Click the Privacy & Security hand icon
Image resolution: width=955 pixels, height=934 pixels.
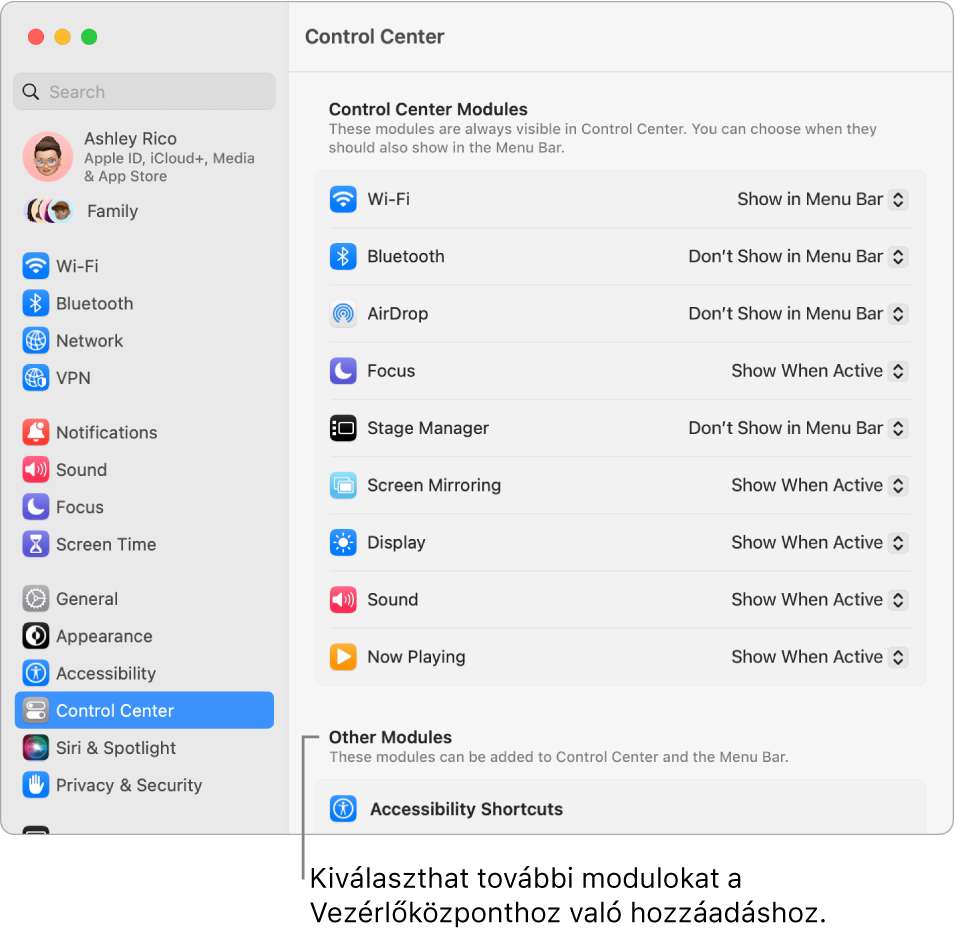point(35,784)
